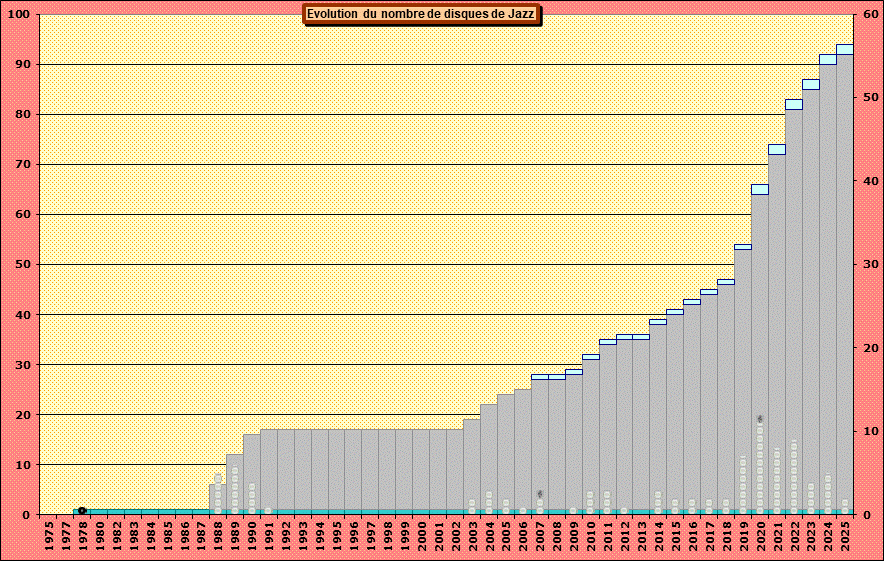
Task: Select the x-axis year label 2010
Action: (590, 535)
